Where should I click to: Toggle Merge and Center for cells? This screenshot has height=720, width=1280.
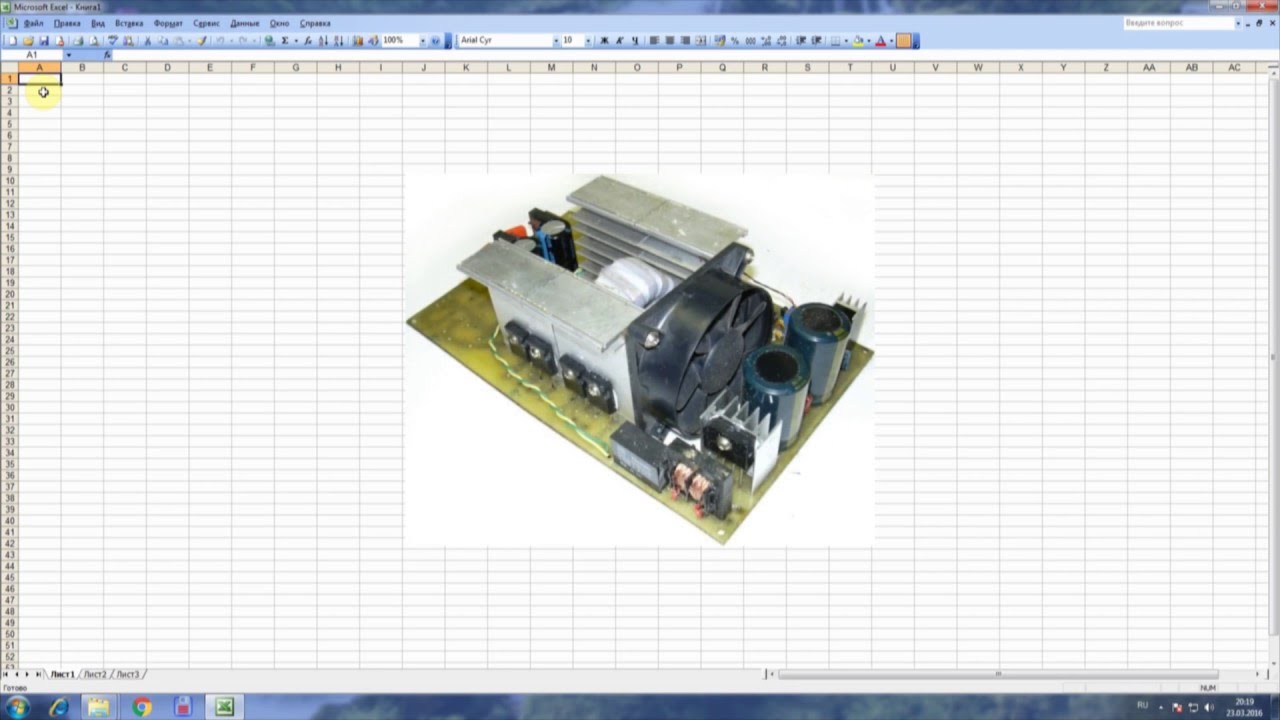point(700,41)
